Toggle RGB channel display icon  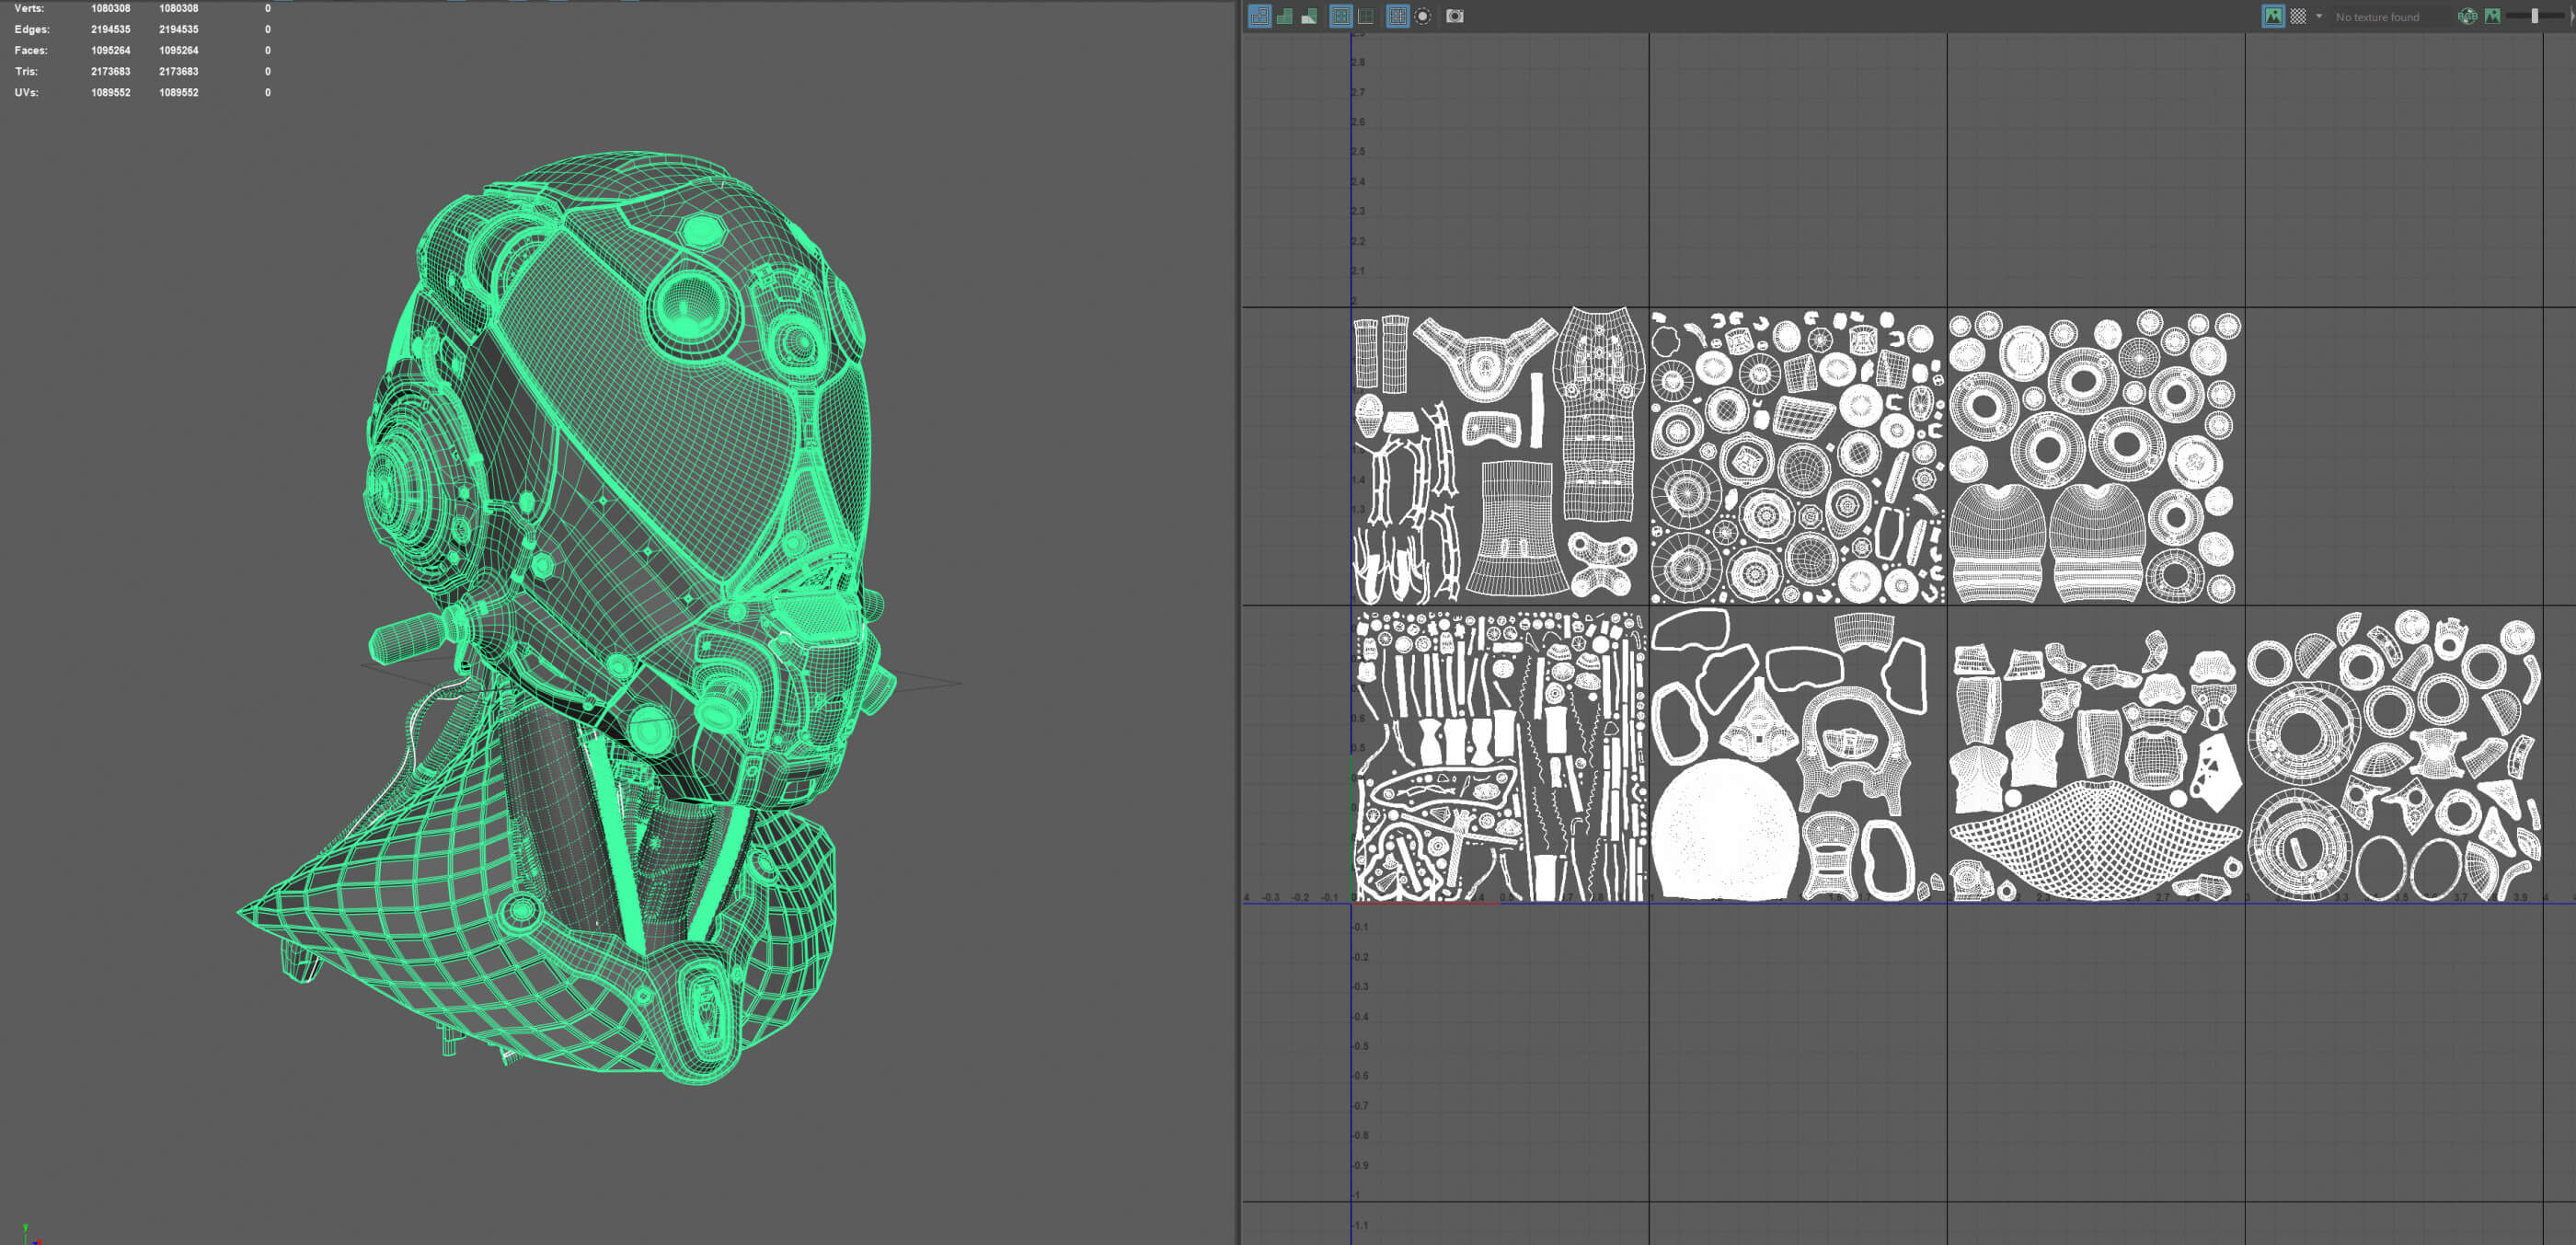coord(2467,16)
